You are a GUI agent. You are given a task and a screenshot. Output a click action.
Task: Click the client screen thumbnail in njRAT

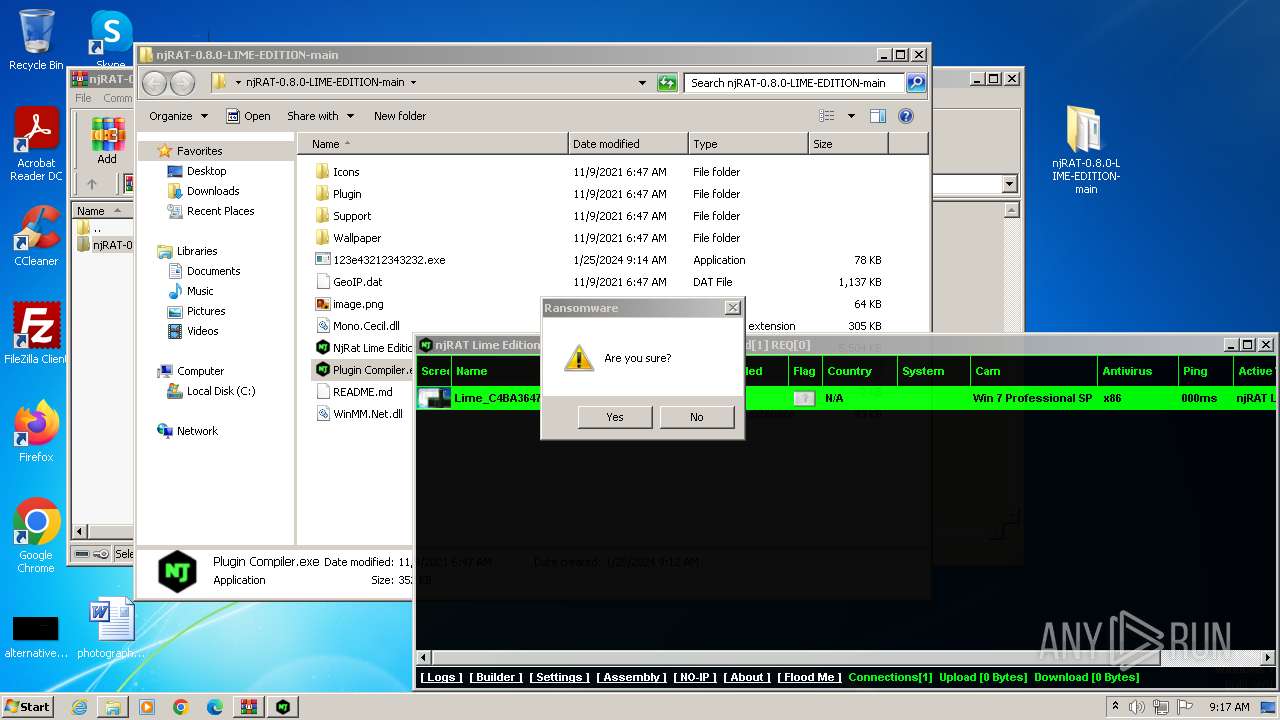pyautogui.click(x=435, y=398)
